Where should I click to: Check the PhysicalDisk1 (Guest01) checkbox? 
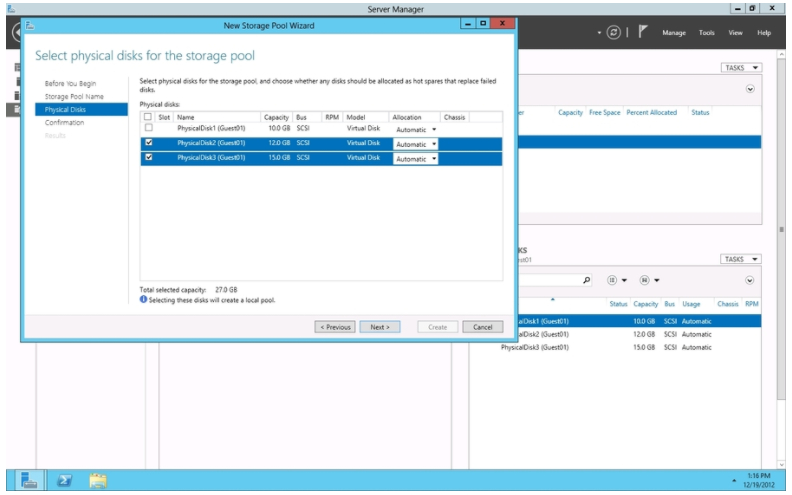[x=148, y=128]
